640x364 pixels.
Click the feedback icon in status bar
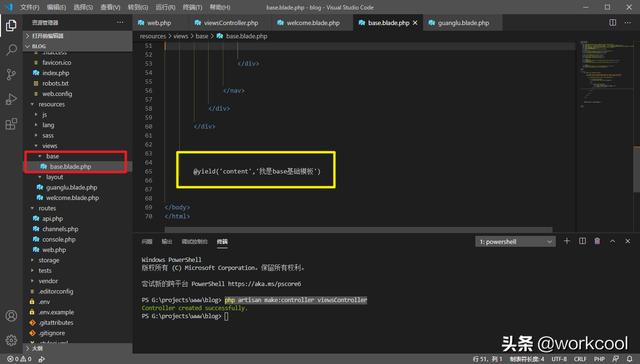[x=615, y=359]
